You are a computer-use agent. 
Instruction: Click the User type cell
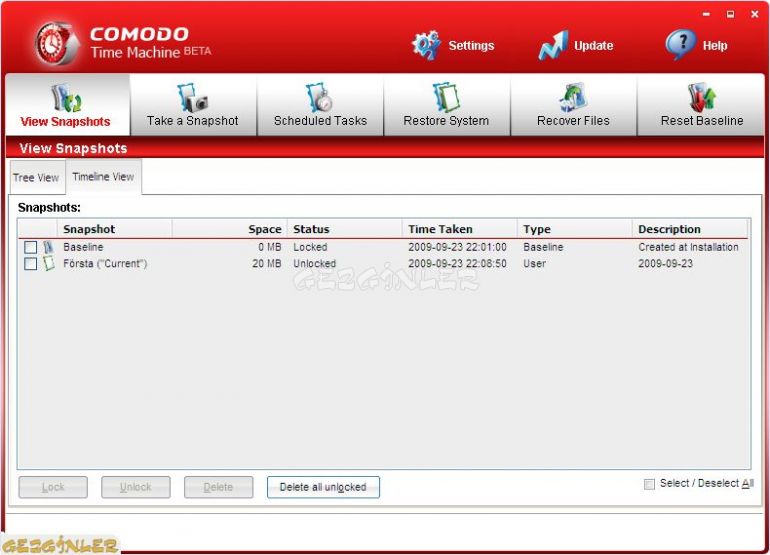coord(534,264)
